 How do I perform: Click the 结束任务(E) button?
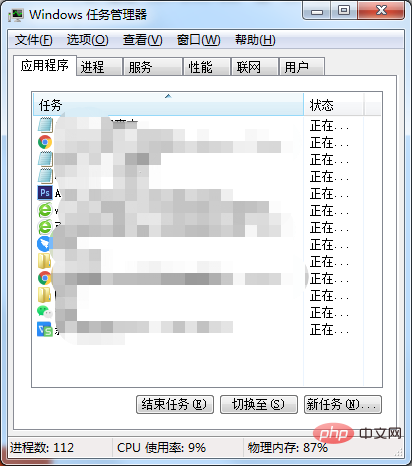[175, 405]
